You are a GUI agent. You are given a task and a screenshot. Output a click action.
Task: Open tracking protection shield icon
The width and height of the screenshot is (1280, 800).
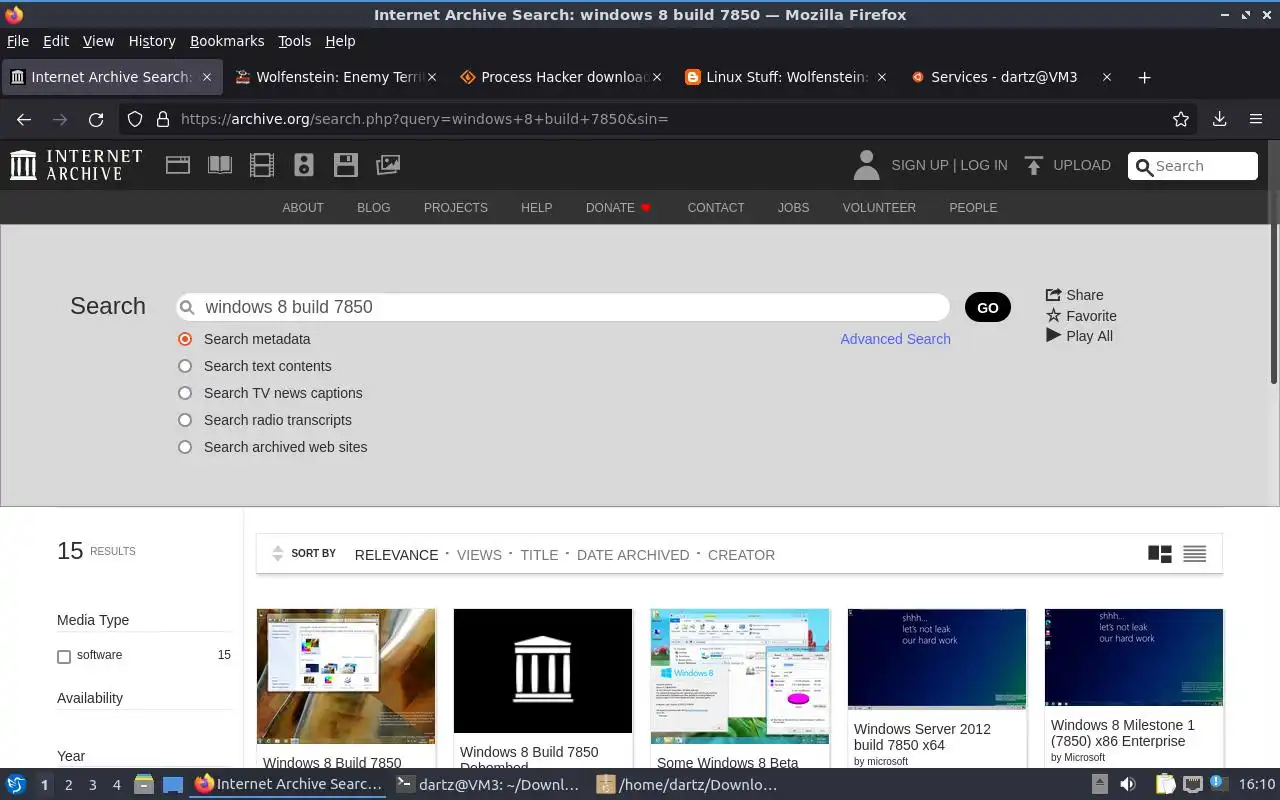coord(135,119)
